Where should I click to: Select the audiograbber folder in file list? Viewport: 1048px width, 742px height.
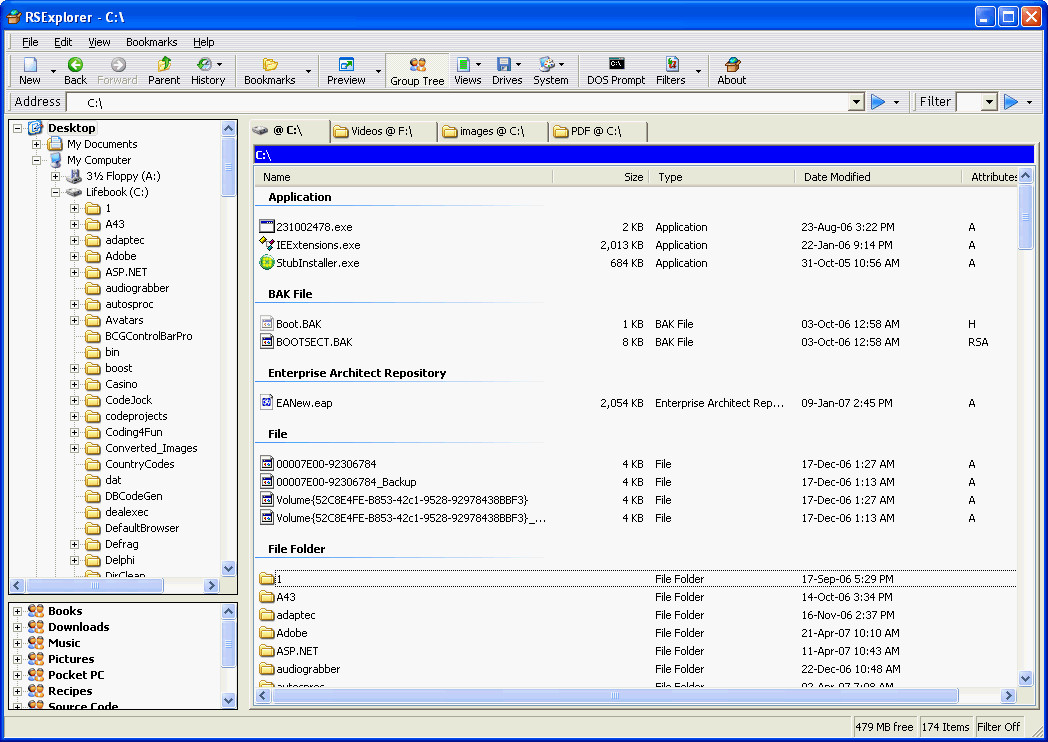pos(308,669)
